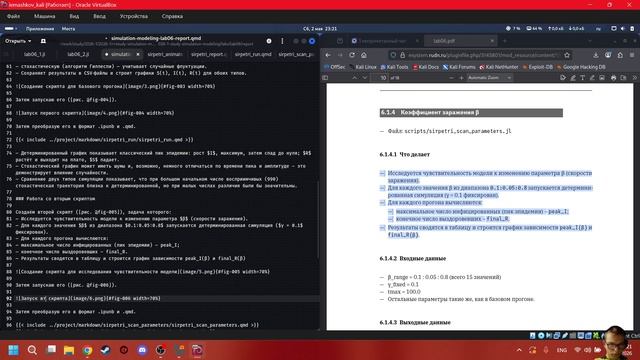640x360 pixels.
Task: Expand the Открыть dropdown in the text editor
Action: (x=18, y=41)
